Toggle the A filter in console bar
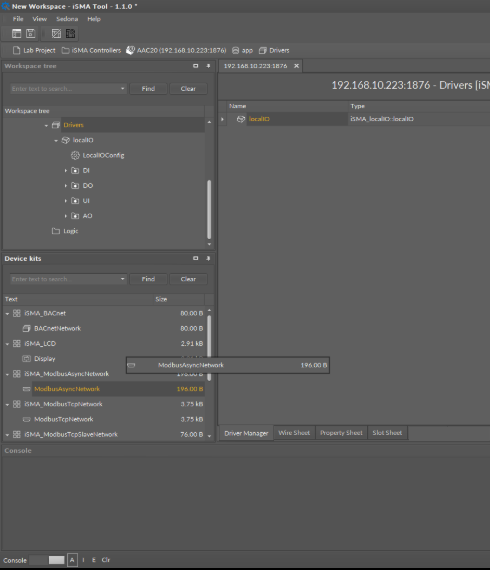Image resolution: width=490 pixels, height=570 pixels. 72,560
